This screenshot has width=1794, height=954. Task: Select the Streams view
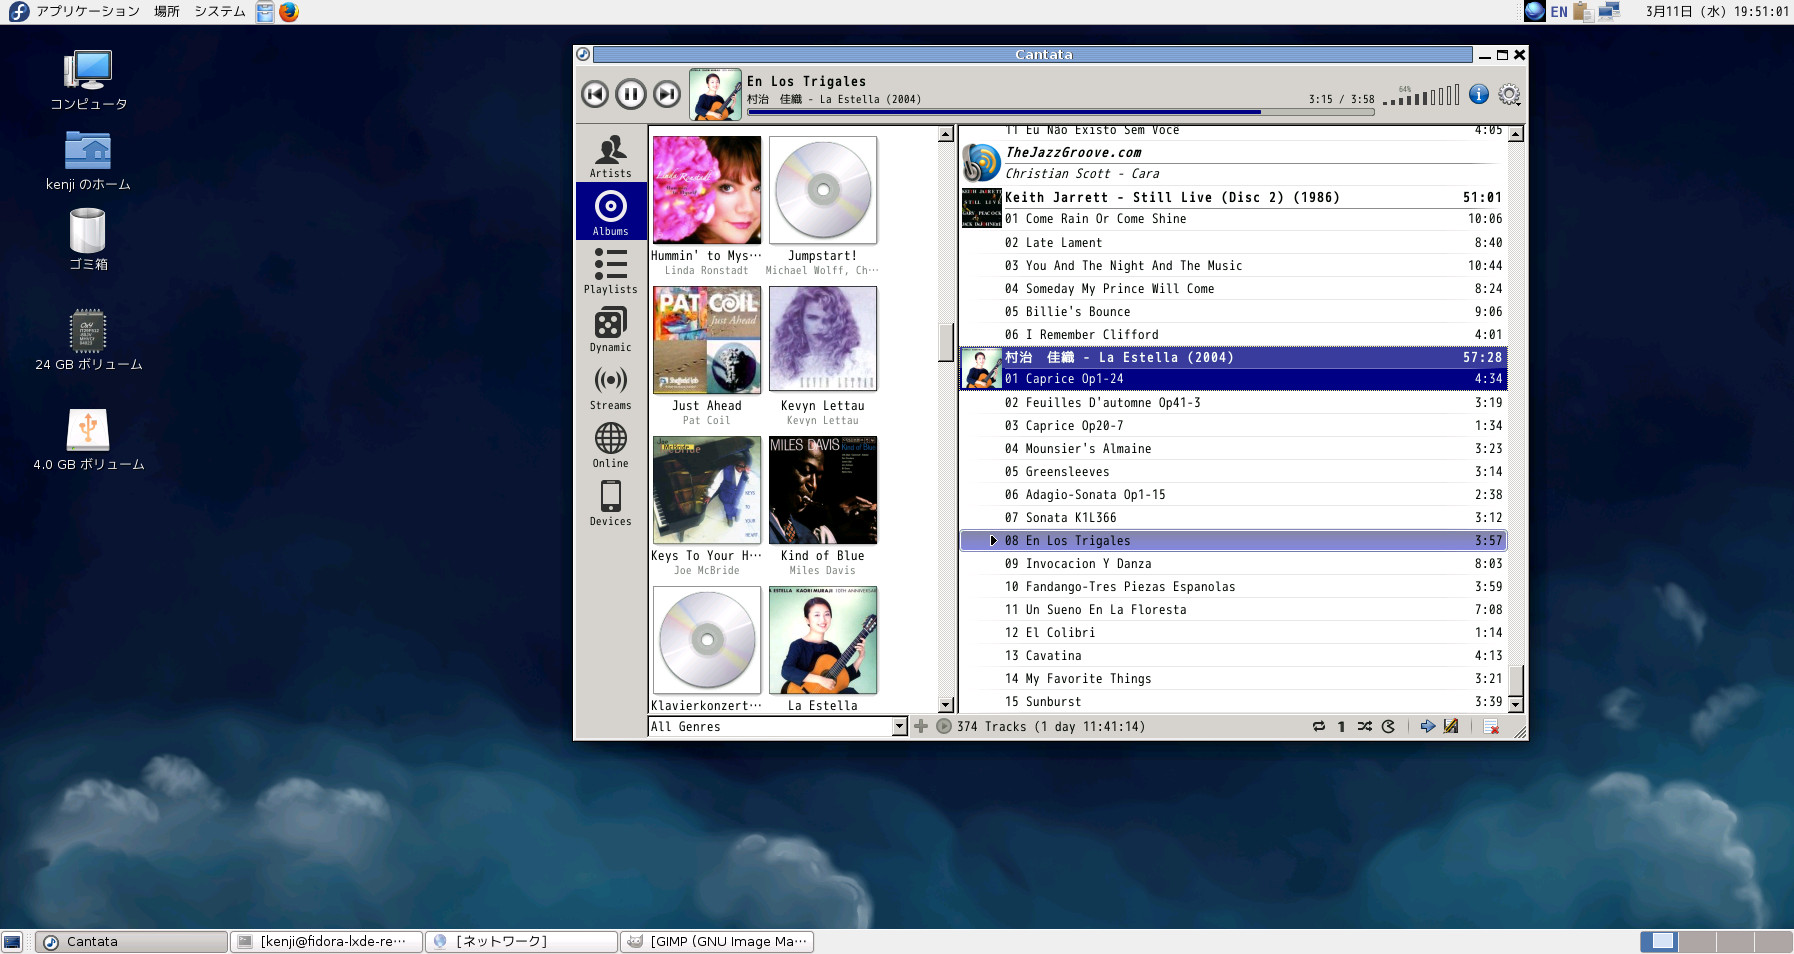click(x=610, y=388)
